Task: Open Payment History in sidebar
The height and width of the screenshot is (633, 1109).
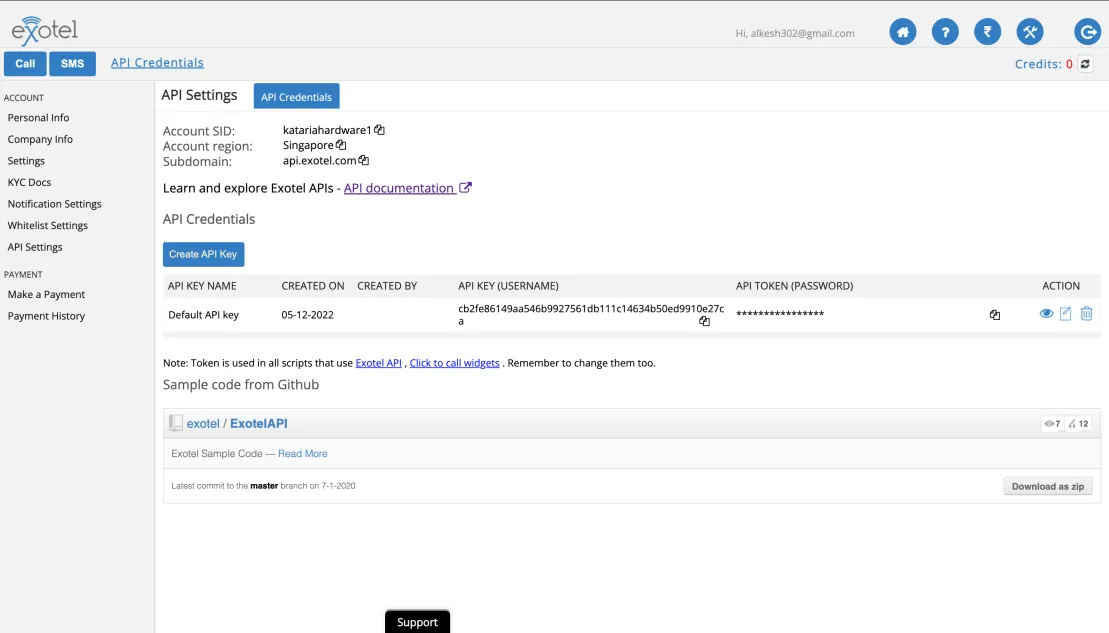Action: pos(46,316)
